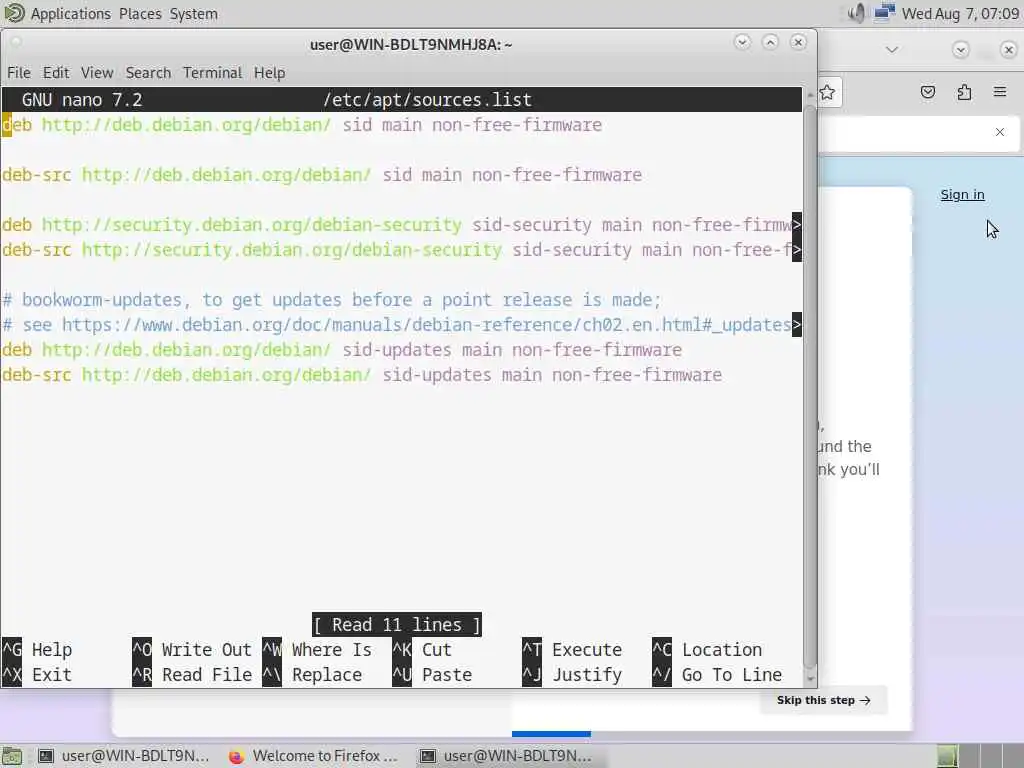Image resolution: width=1024 pixels, height=768 pixels.
Task: Open the Places menu
Action: pyautogui.click(x=140, y=14)
